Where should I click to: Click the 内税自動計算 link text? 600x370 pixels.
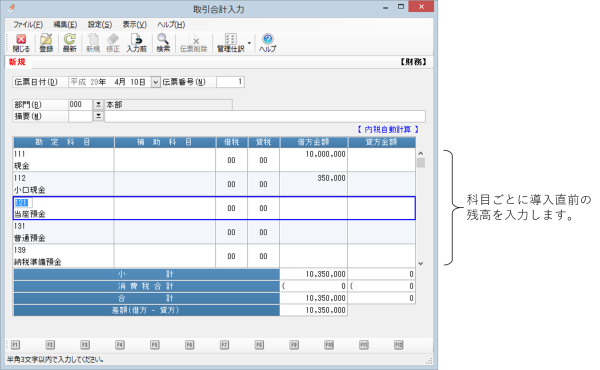(x=388, y=129)
